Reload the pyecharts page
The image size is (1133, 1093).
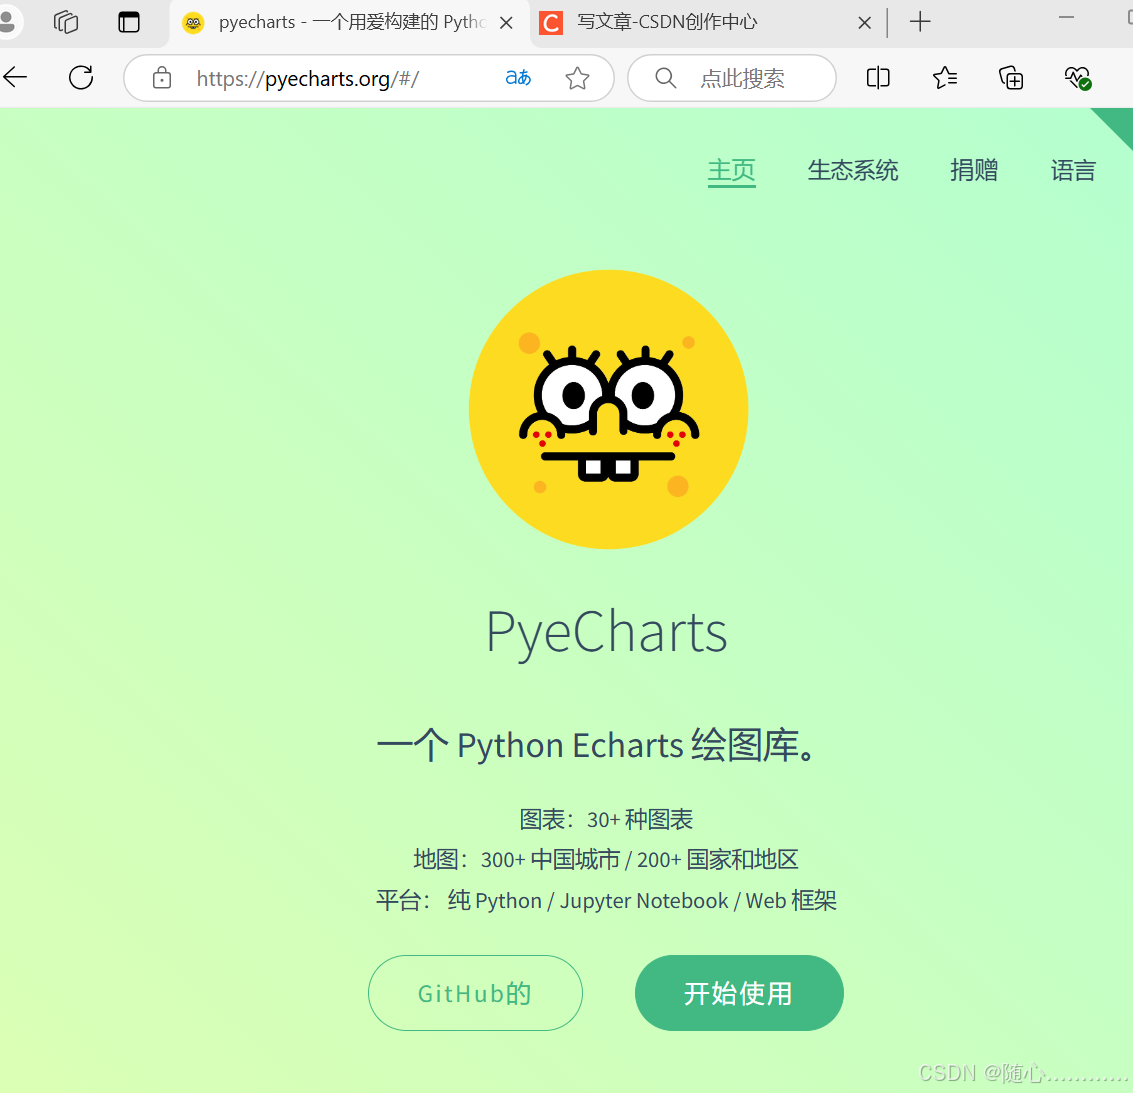coord(81,77)
